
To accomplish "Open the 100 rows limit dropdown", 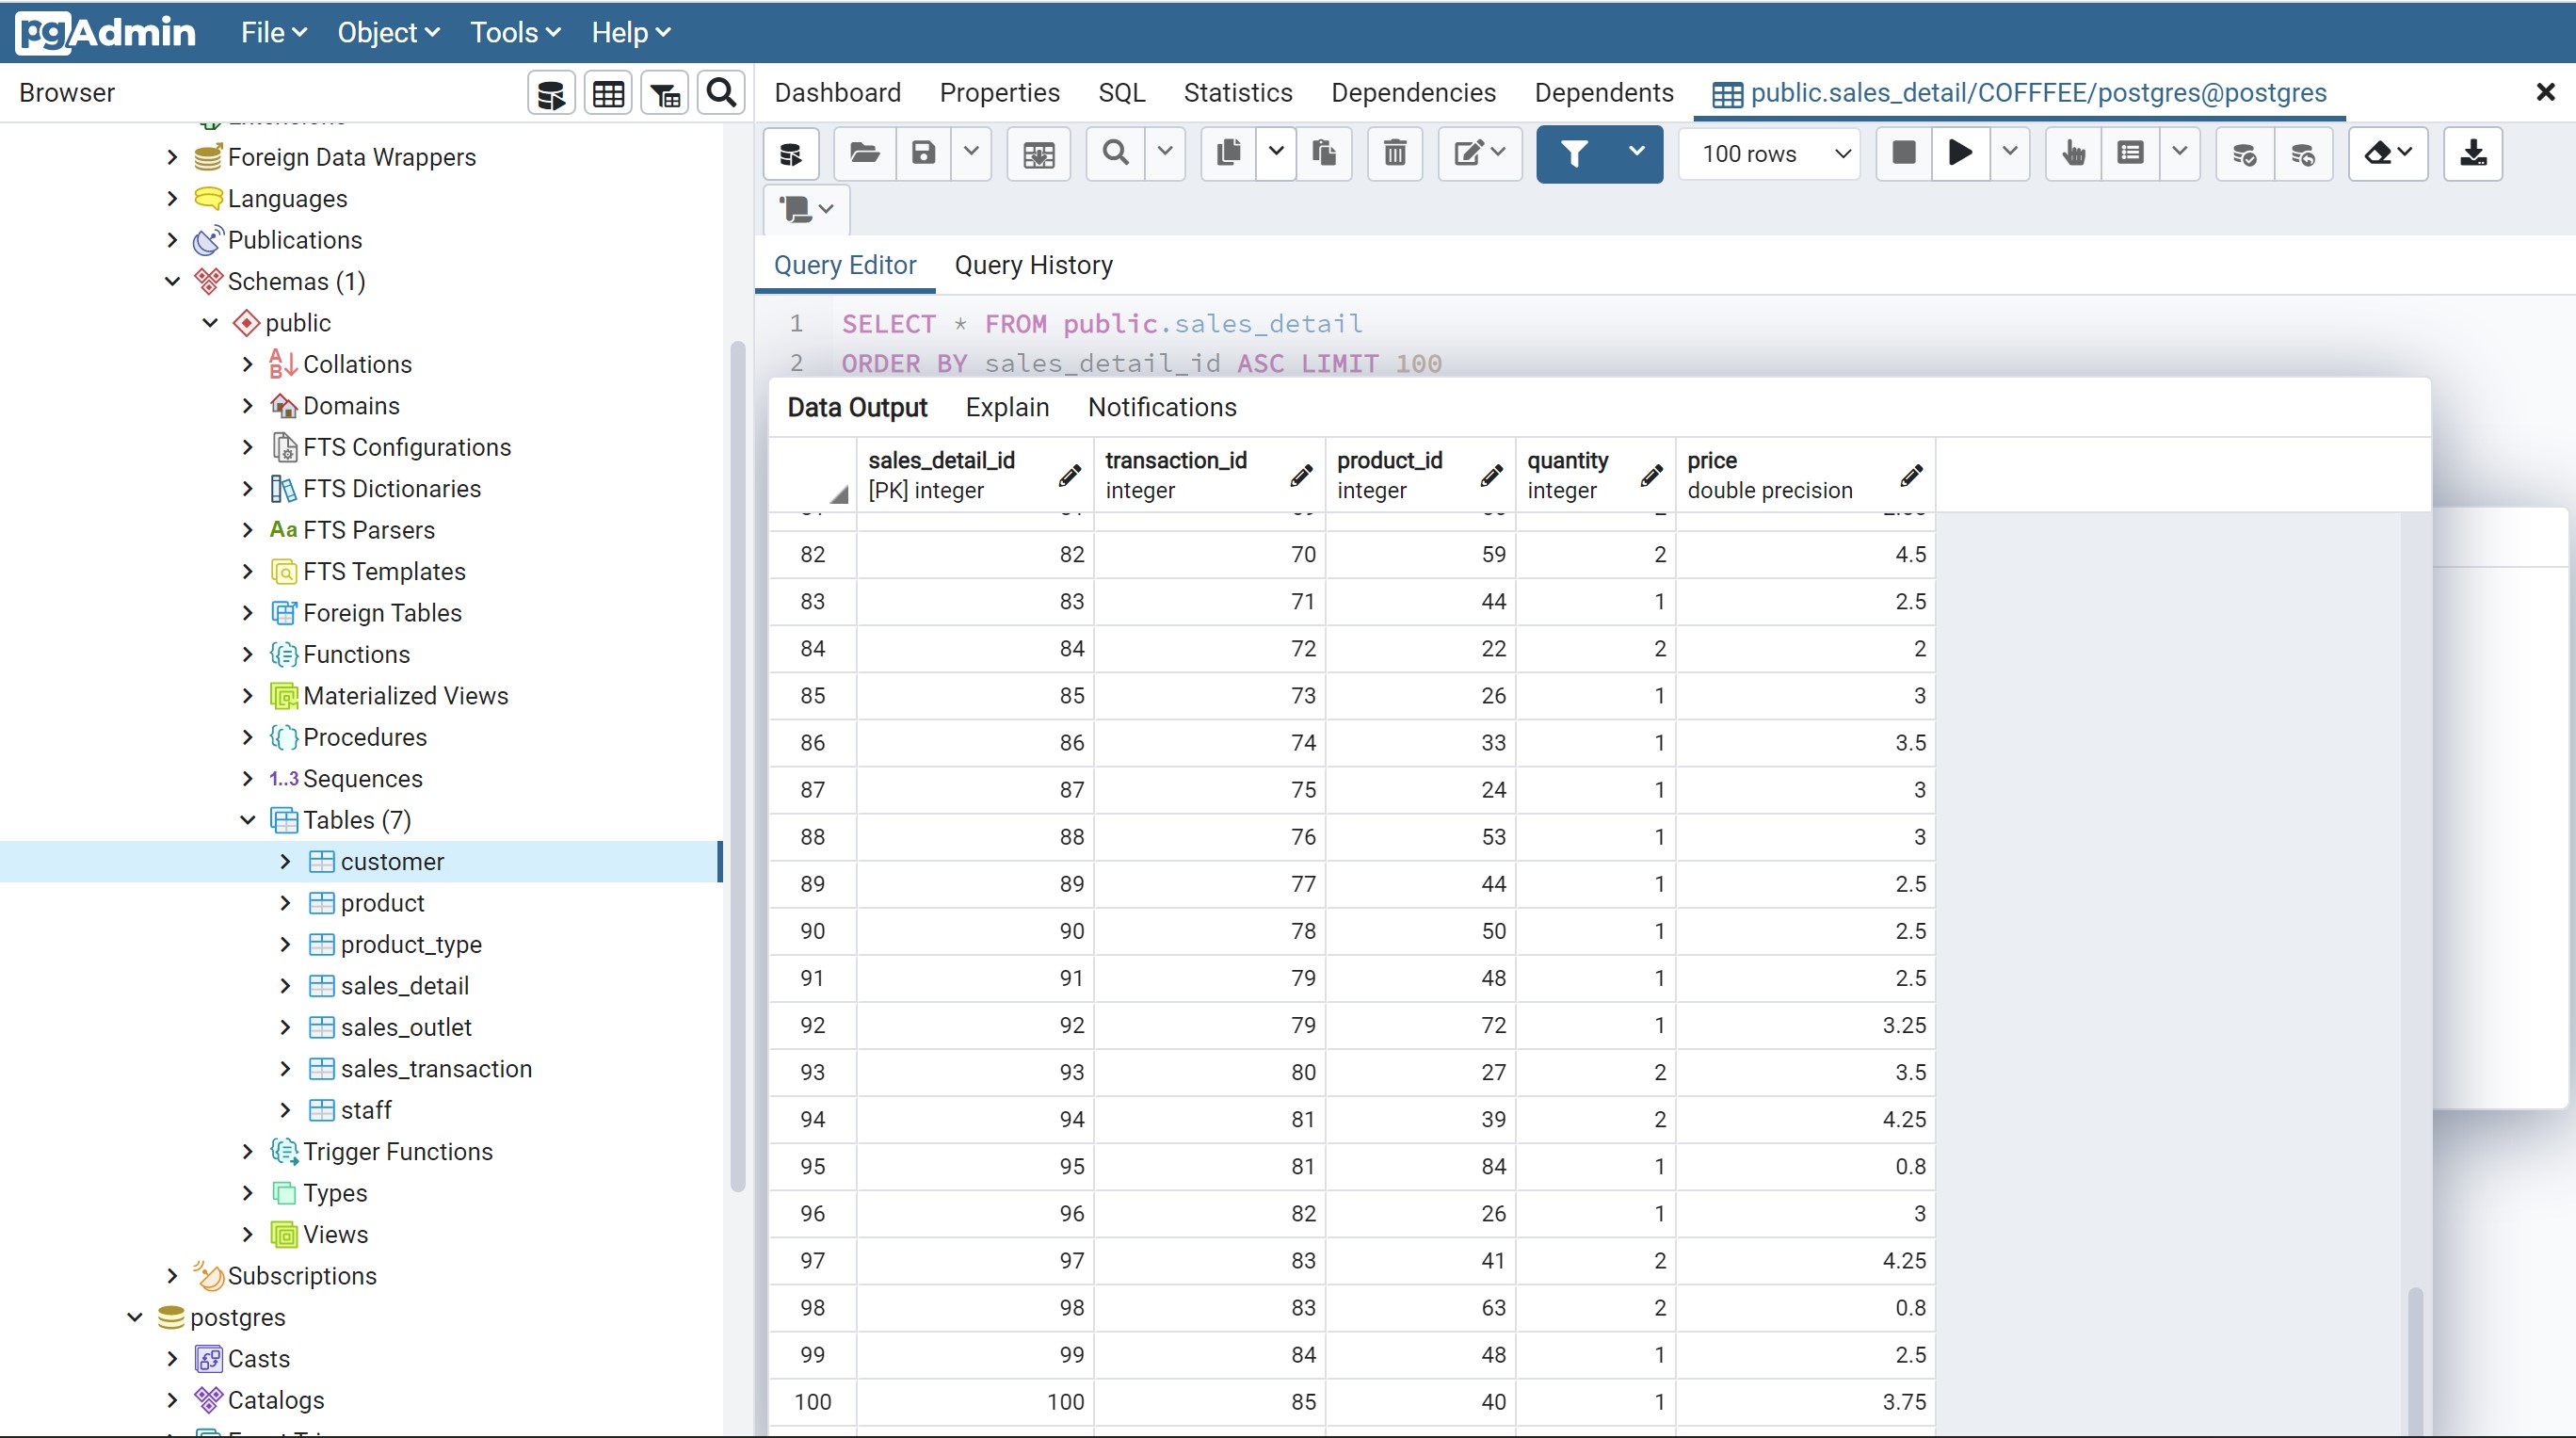I will click(x=1769, y=154).
